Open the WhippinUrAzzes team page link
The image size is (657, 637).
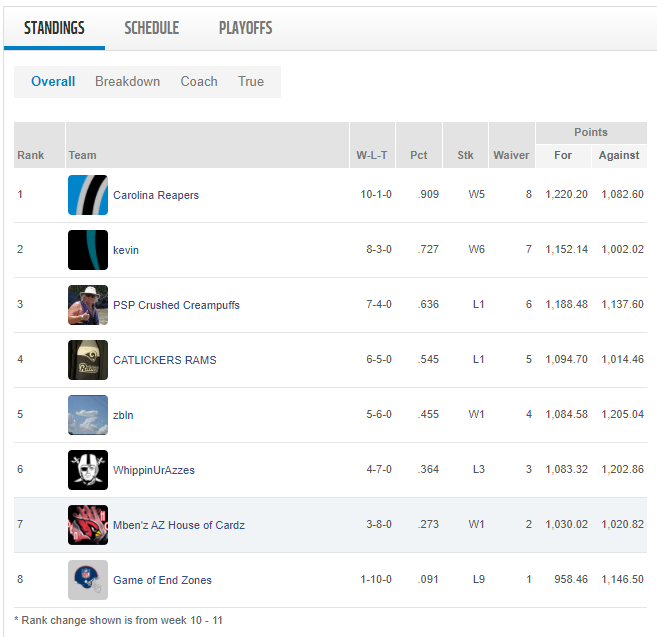point(154,470)
